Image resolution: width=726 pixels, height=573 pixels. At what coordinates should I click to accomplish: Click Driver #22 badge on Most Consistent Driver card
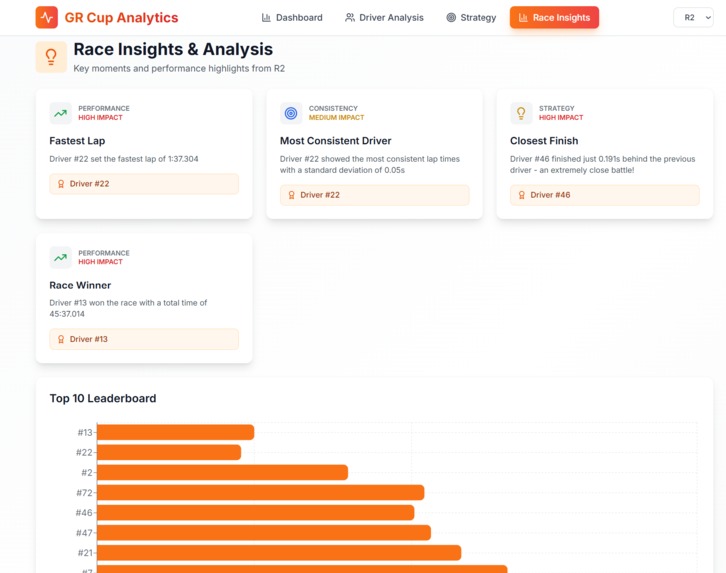(375, 195)
